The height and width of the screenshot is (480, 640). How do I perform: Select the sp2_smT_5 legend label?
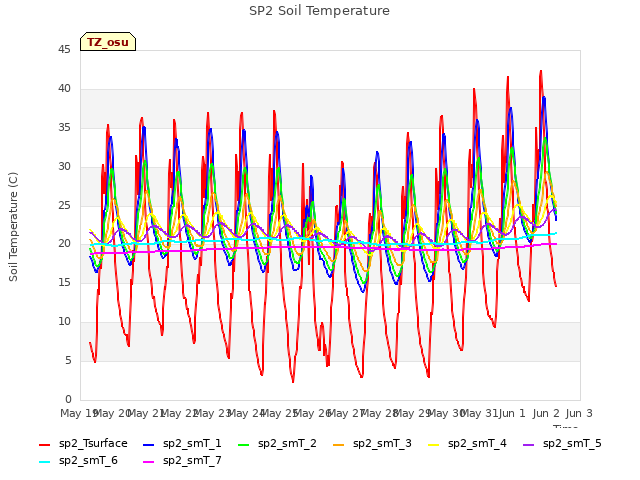point(572,444)
